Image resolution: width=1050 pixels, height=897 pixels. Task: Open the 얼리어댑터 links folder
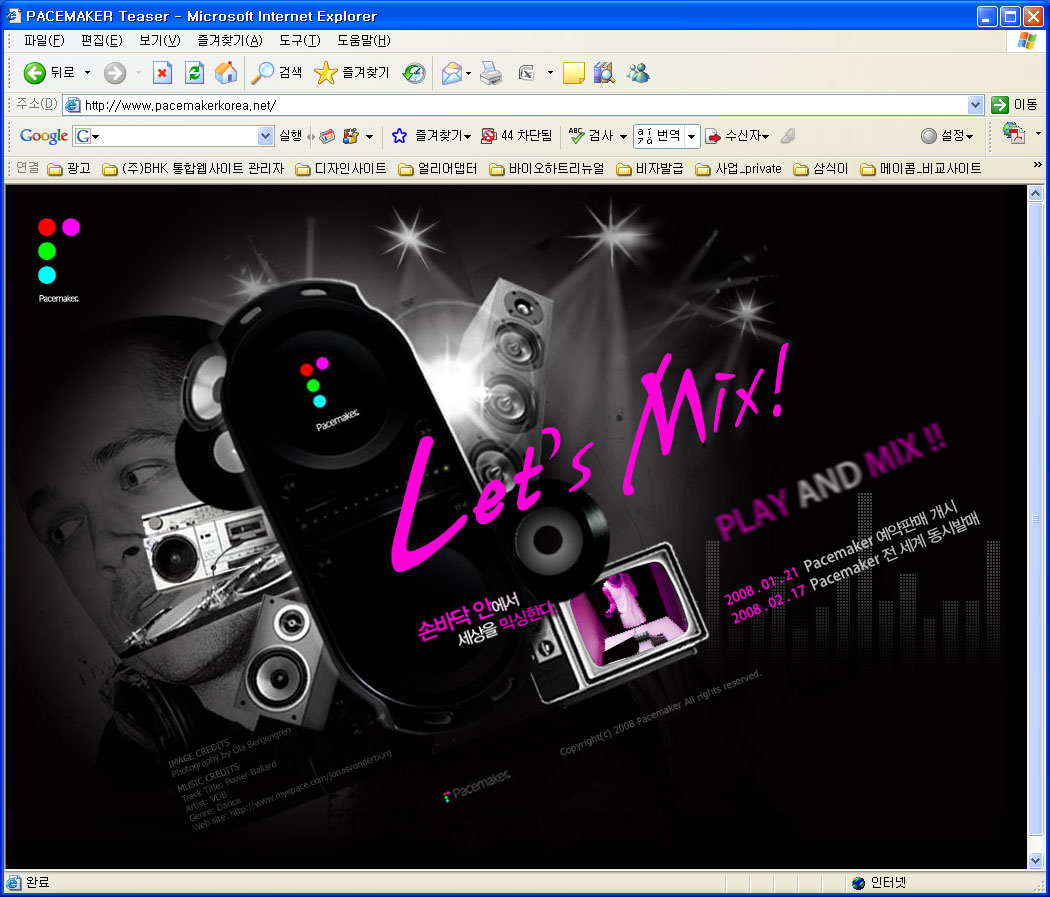click(438, 169)
